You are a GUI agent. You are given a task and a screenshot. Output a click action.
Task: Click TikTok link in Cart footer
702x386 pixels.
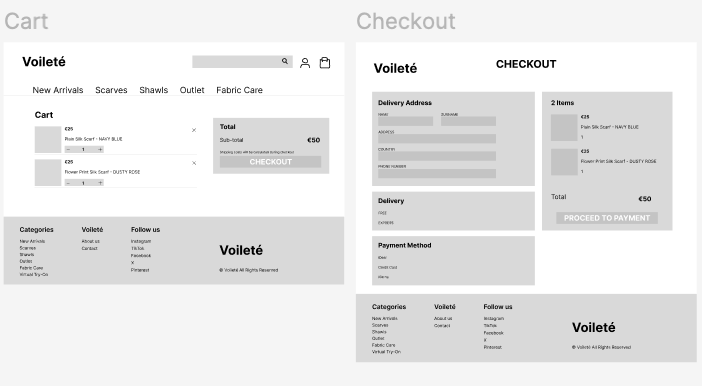tap(137, 249)
